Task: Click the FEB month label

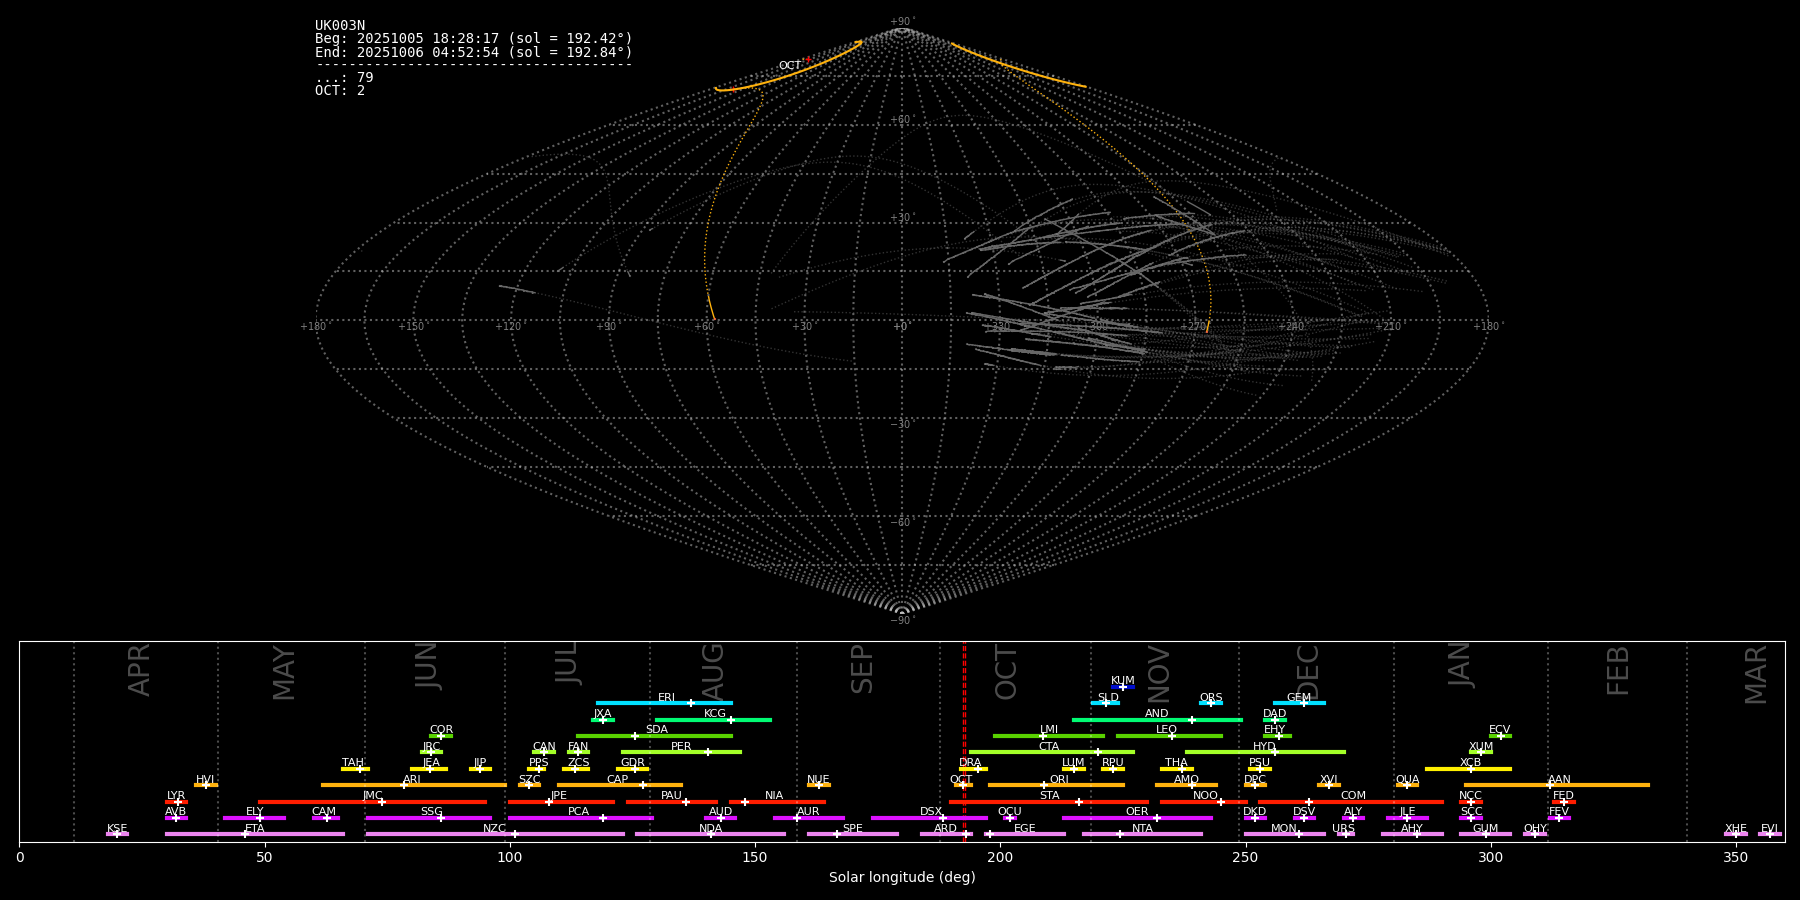Action: click(1618, 670)
